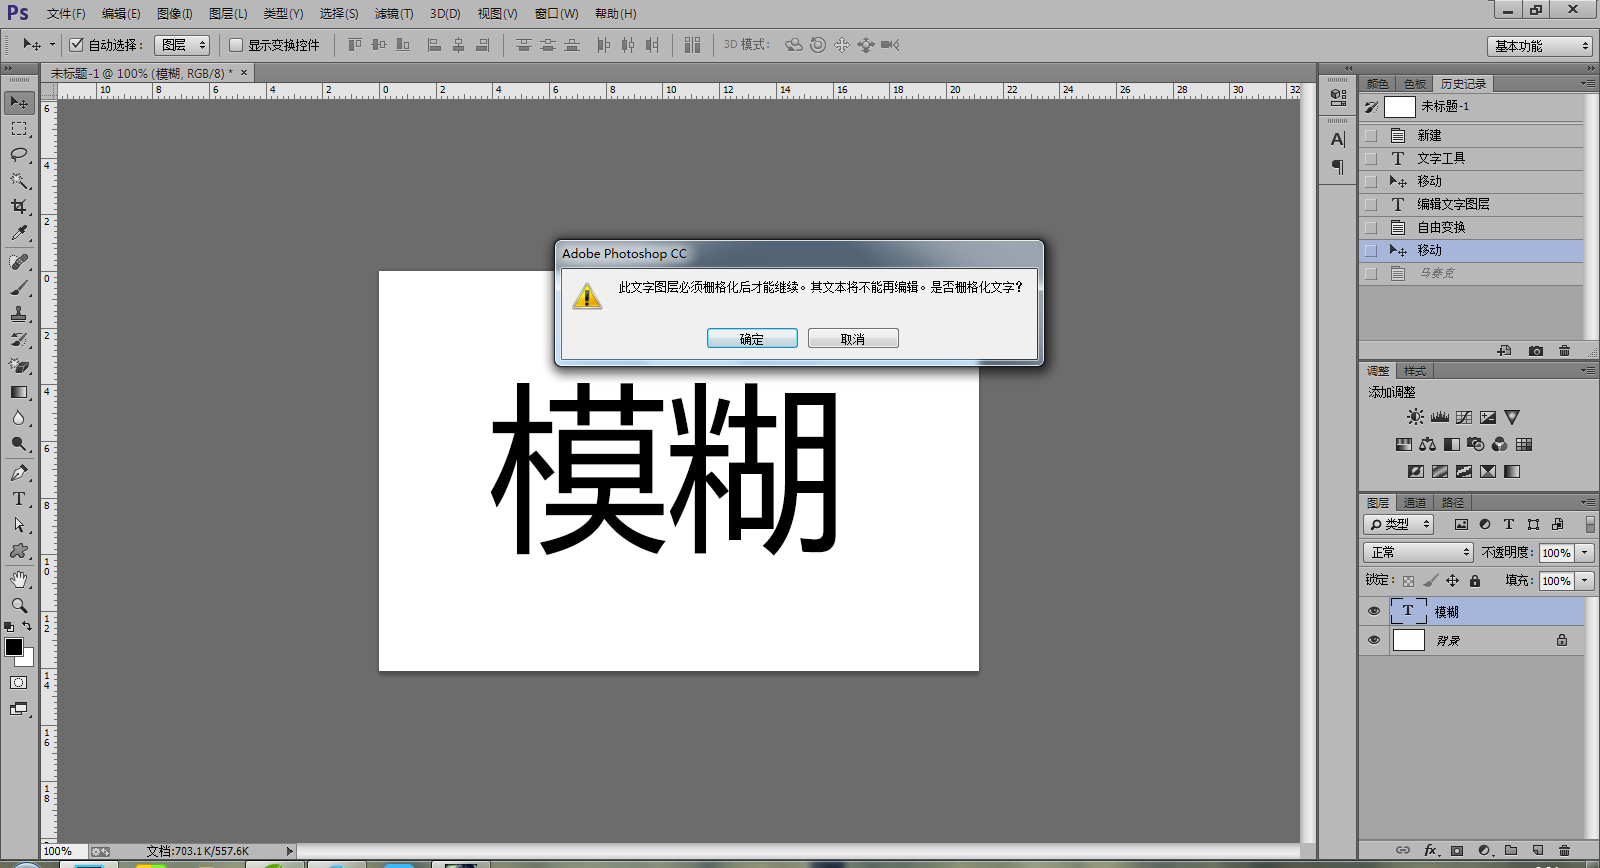This screenshot has width=1600, height=868.
Task: Click the 背景 layer thumbnail
Action: click(x=1408, y=640)
